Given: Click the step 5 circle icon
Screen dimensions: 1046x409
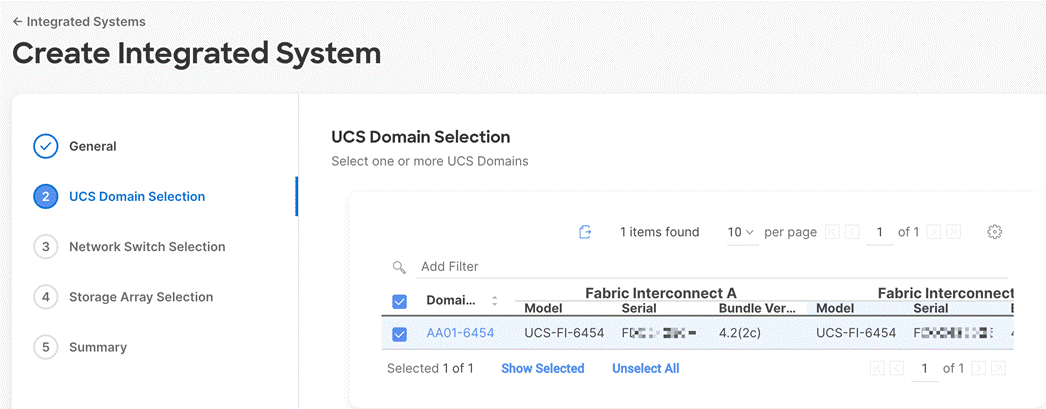Looking at the screenshot, I should pos(46,347).
